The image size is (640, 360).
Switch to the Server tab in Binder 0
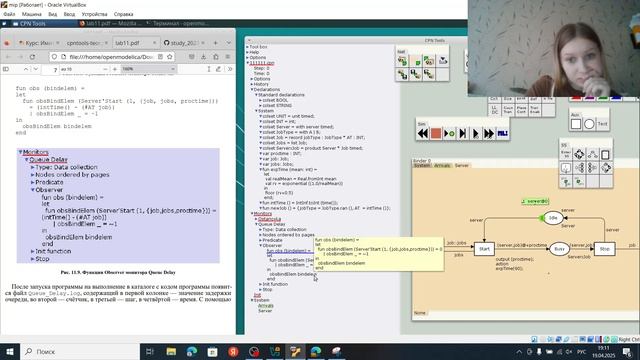[x=462, y=165]
